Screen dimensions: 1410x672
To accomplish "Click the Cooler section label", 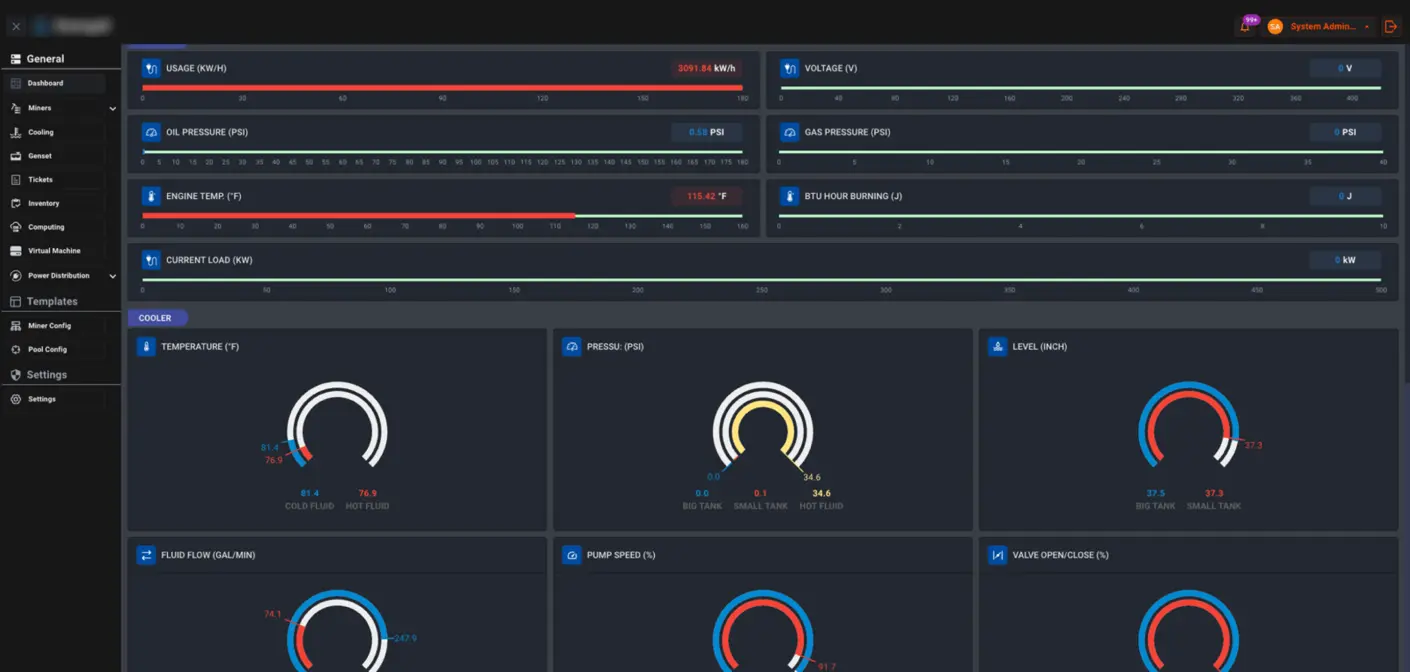I will pos(155,318).
